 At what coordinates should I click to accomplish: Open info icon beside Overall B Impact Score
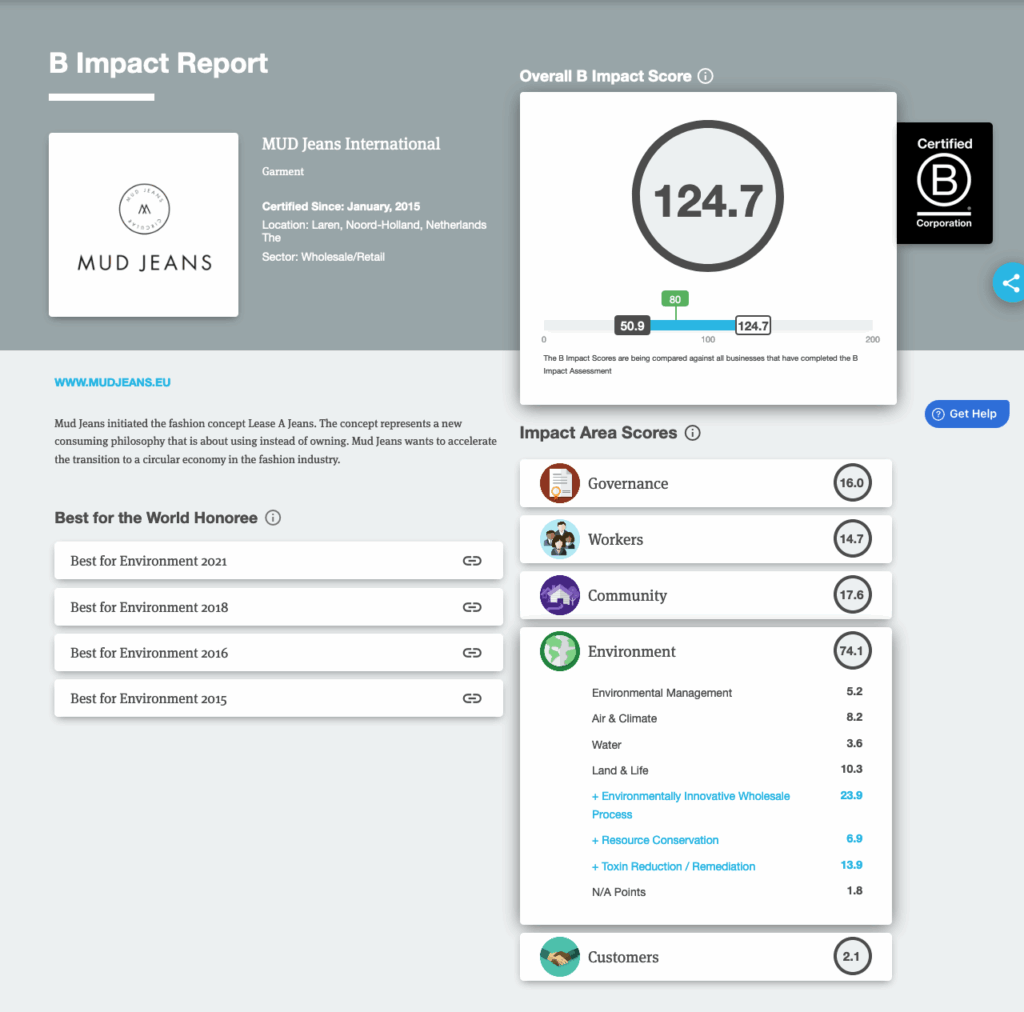pos(705,76)
